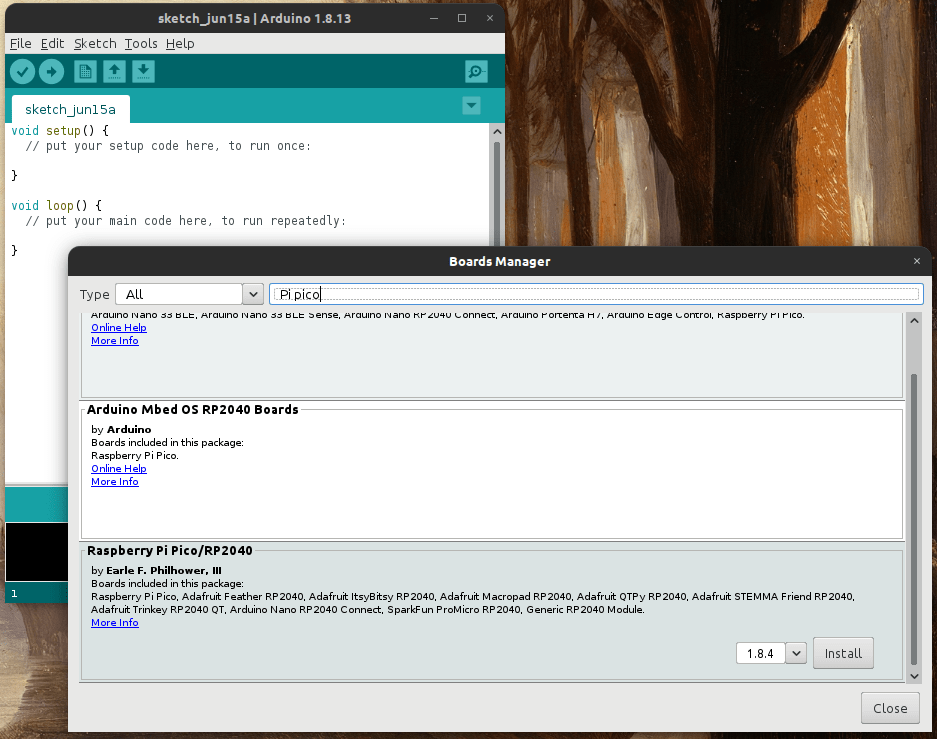Open More Info for Earle Philhower package
This screenshot has width=937, height=739.
click(x=114, y=622)
